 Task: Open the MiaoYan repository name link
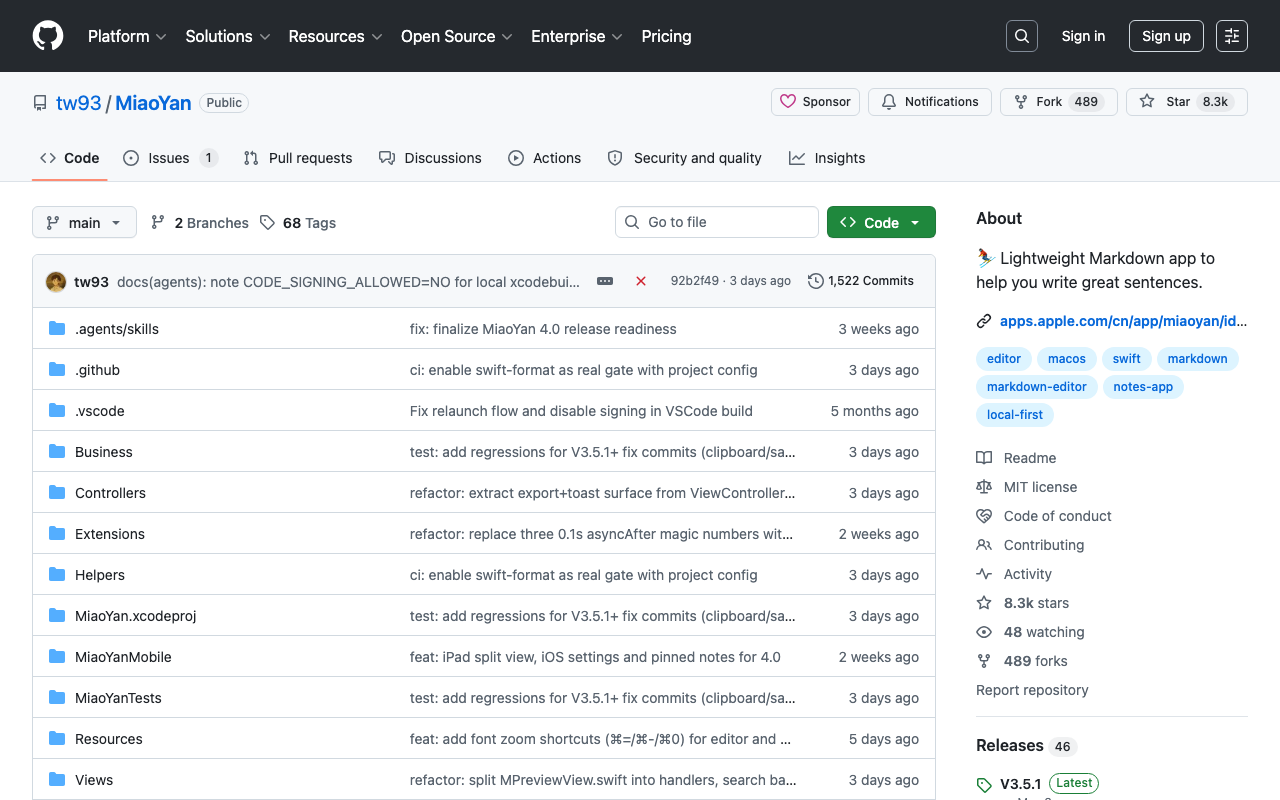point(153,103)
